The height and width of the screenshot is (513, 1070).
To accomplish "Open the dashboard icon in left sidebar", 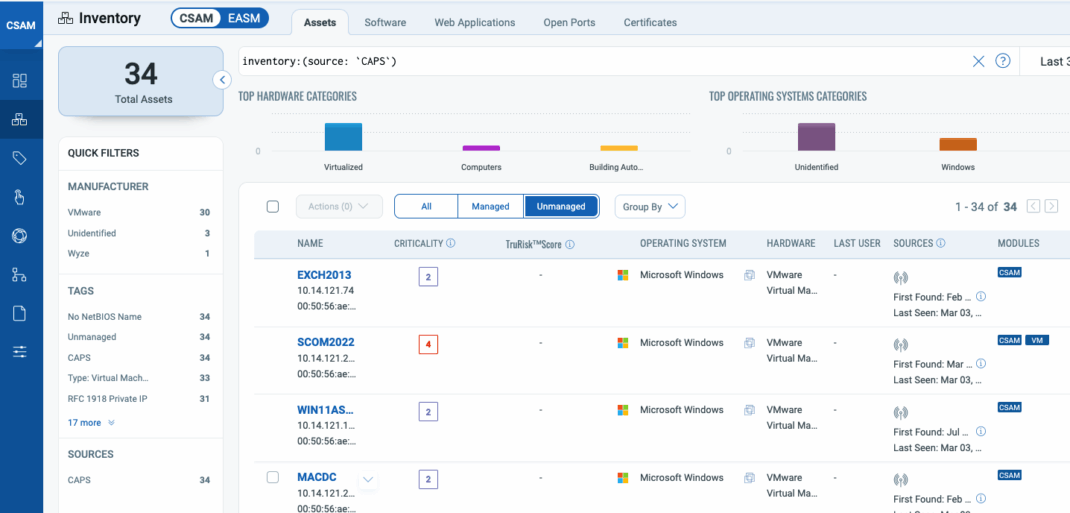I will click(x=20, y=80).
